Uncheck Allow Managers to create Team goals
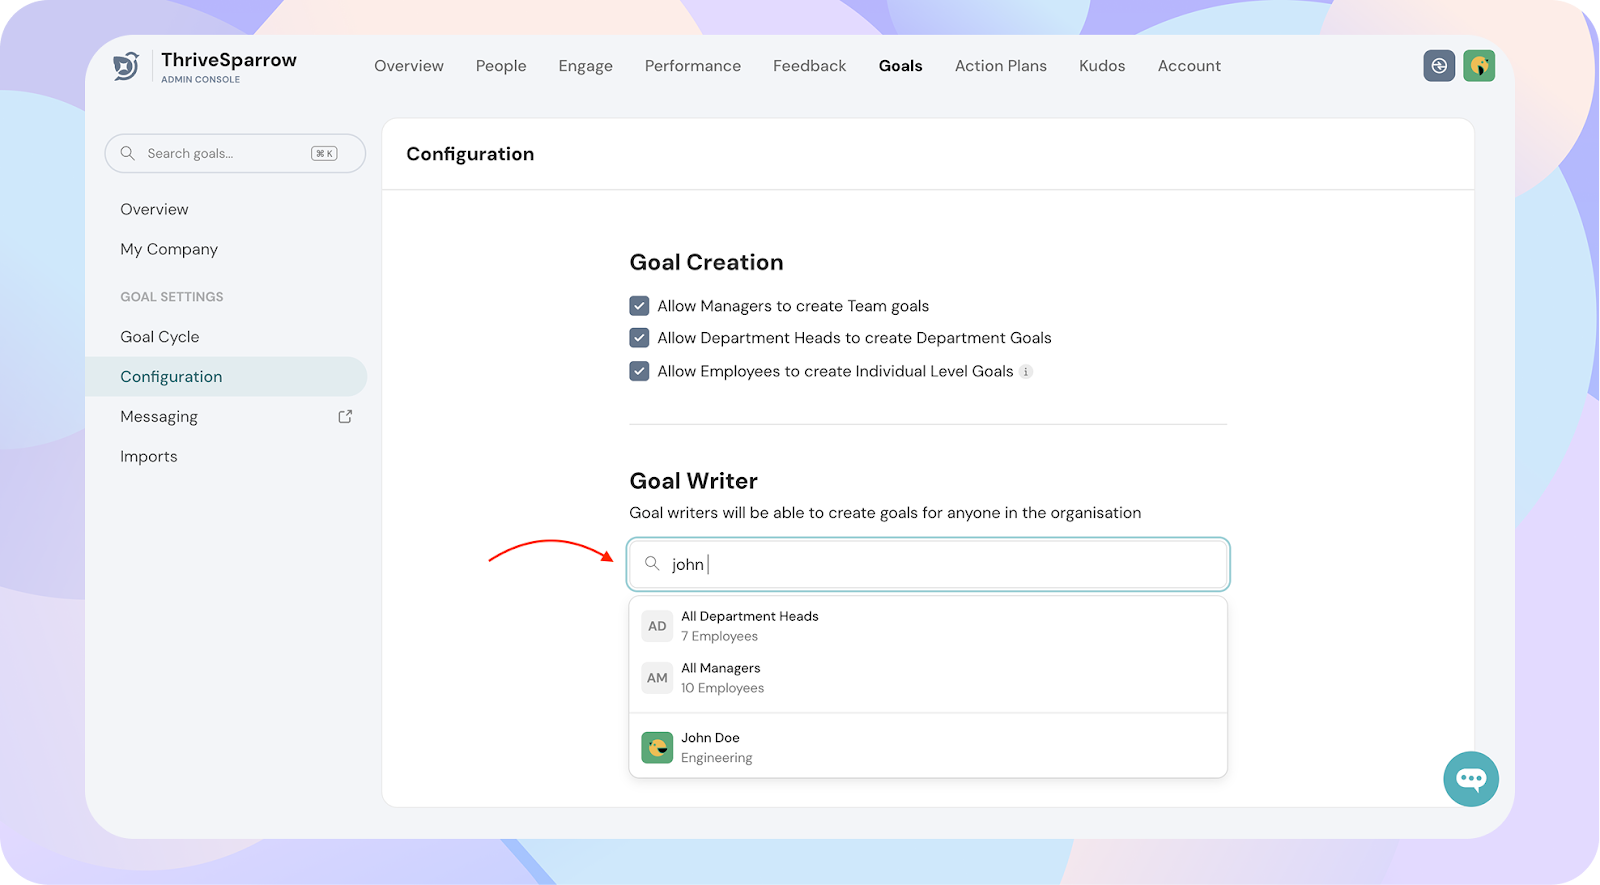 click(x=639, y=306)
